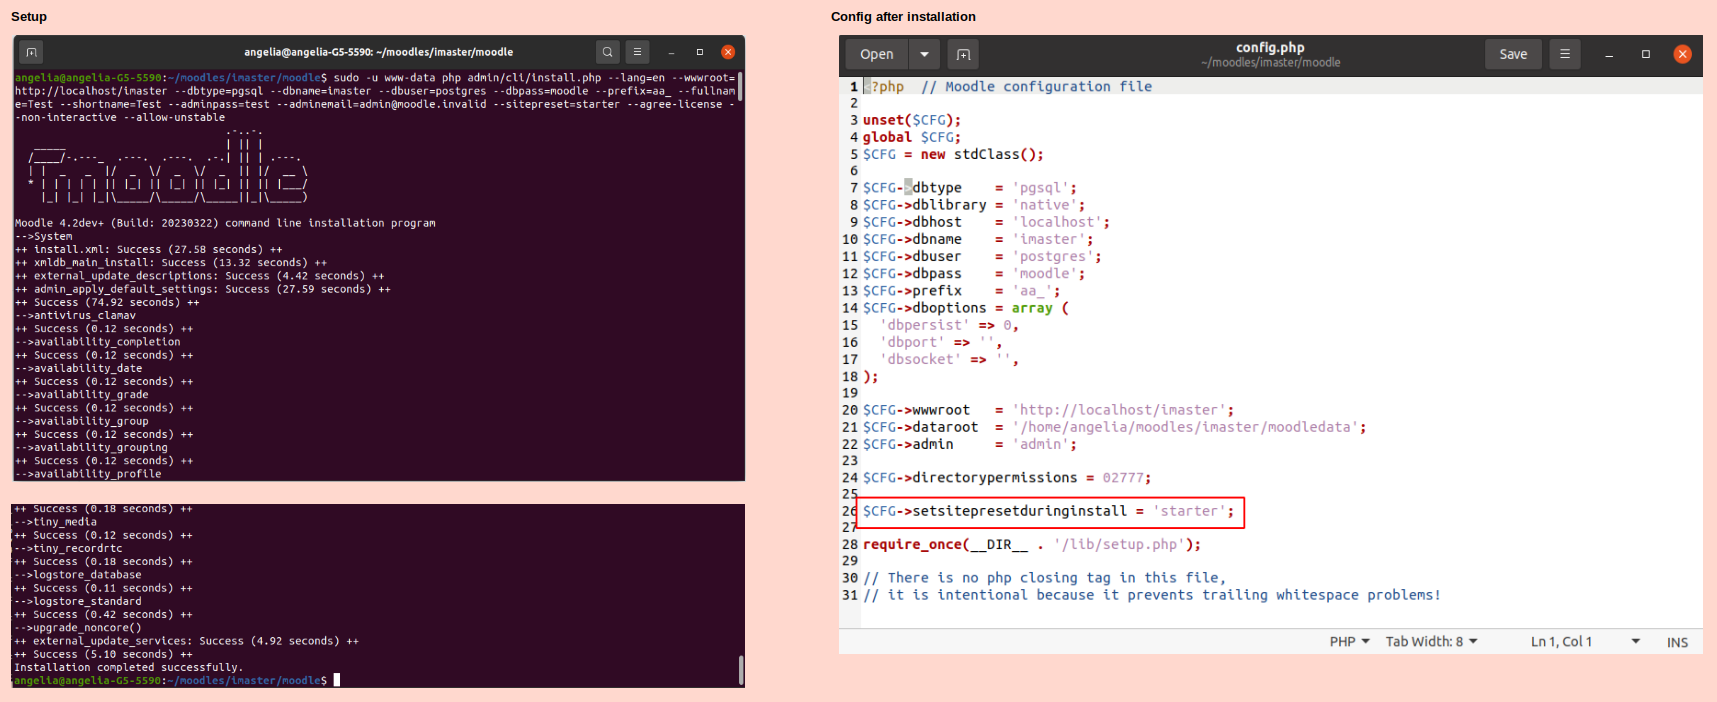Click the terminal title angelia@angelia-G5-5590
The image size is (1717, 702).
(378, 52)
